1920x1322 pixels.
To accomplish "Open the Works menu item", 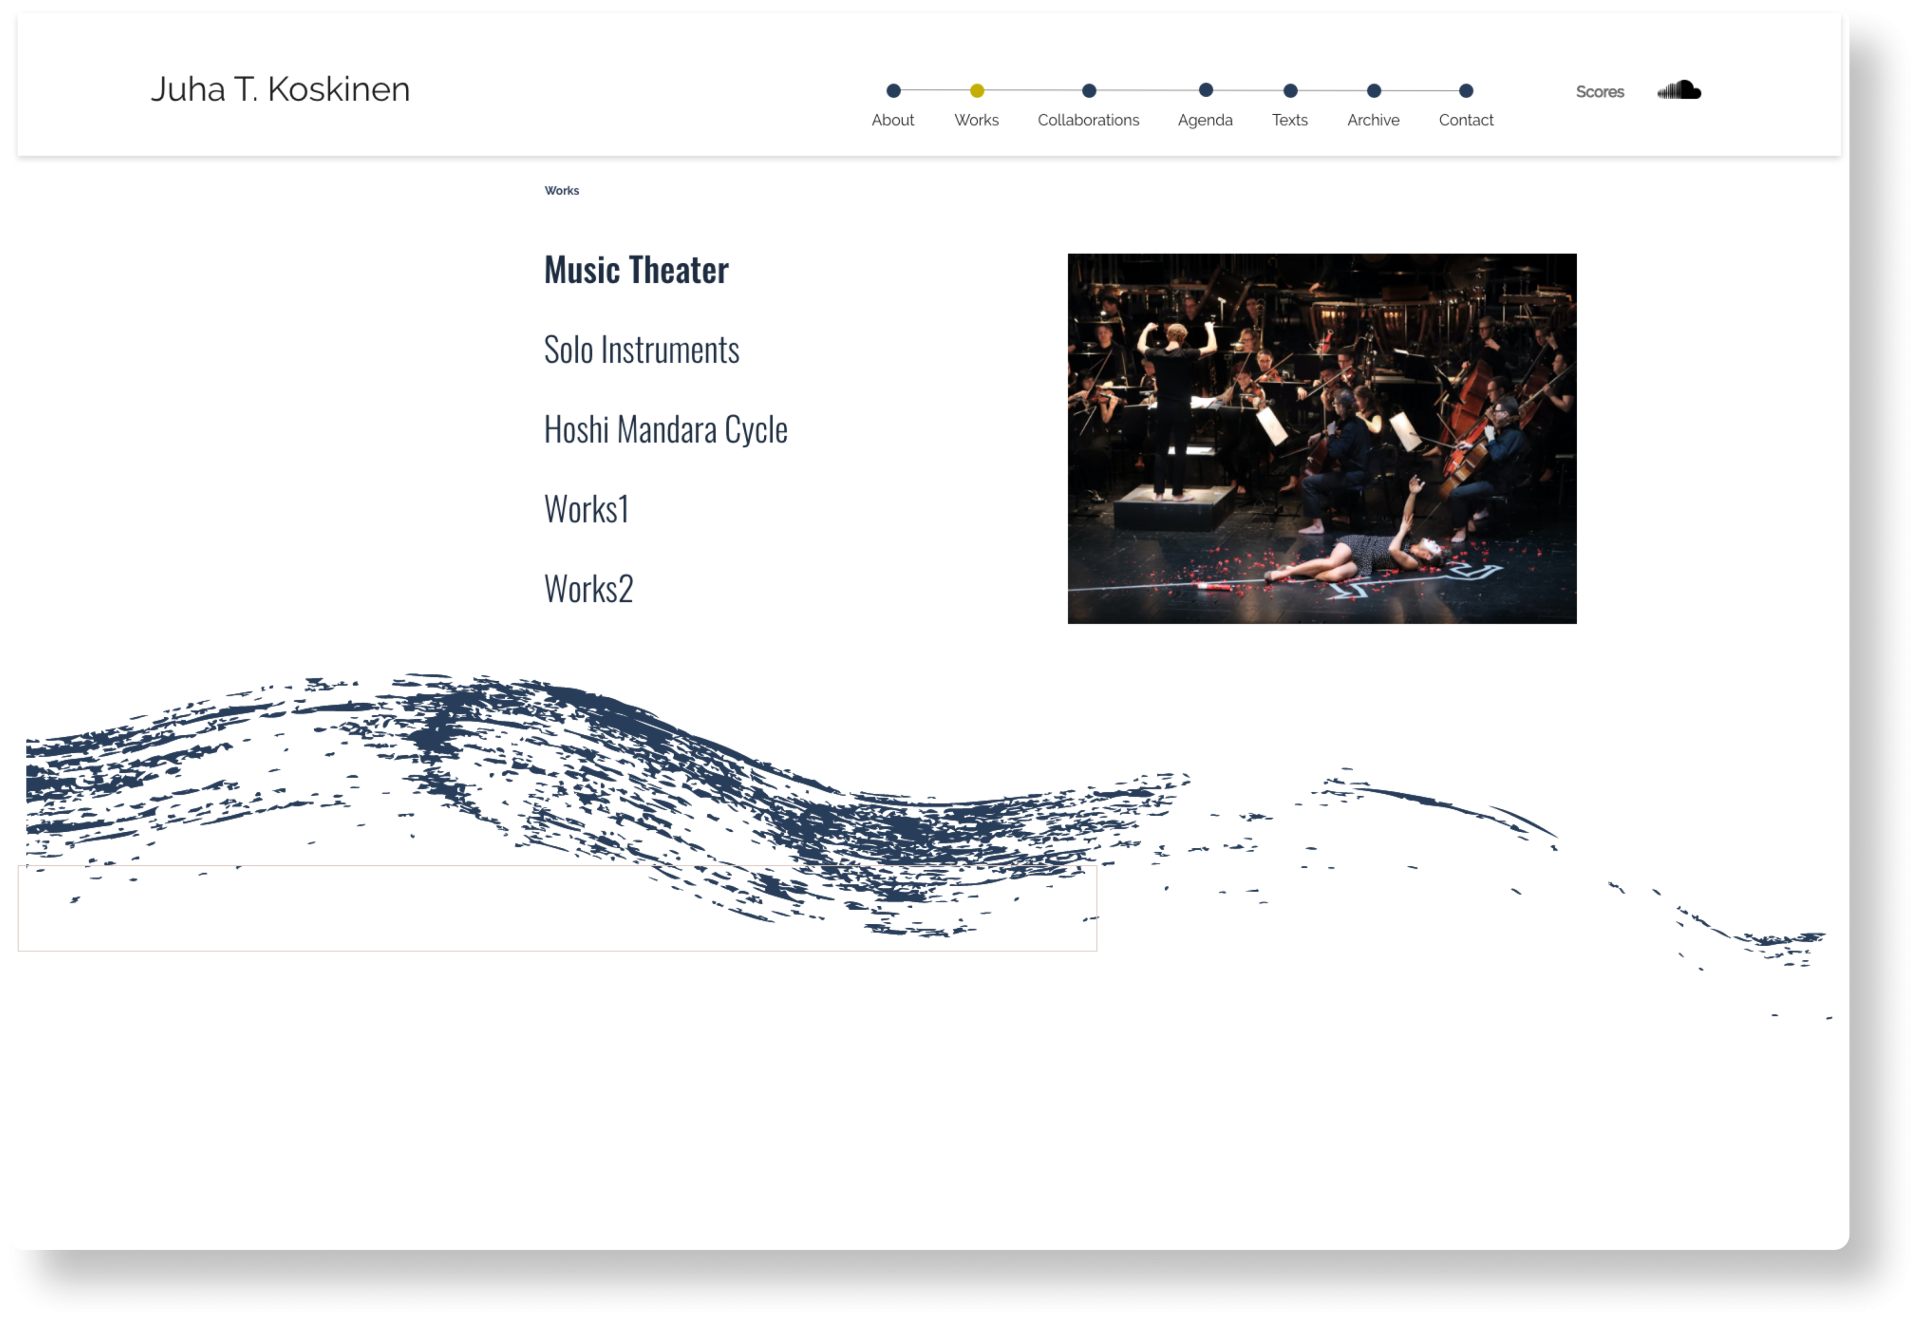I will [x=977, y=120].
